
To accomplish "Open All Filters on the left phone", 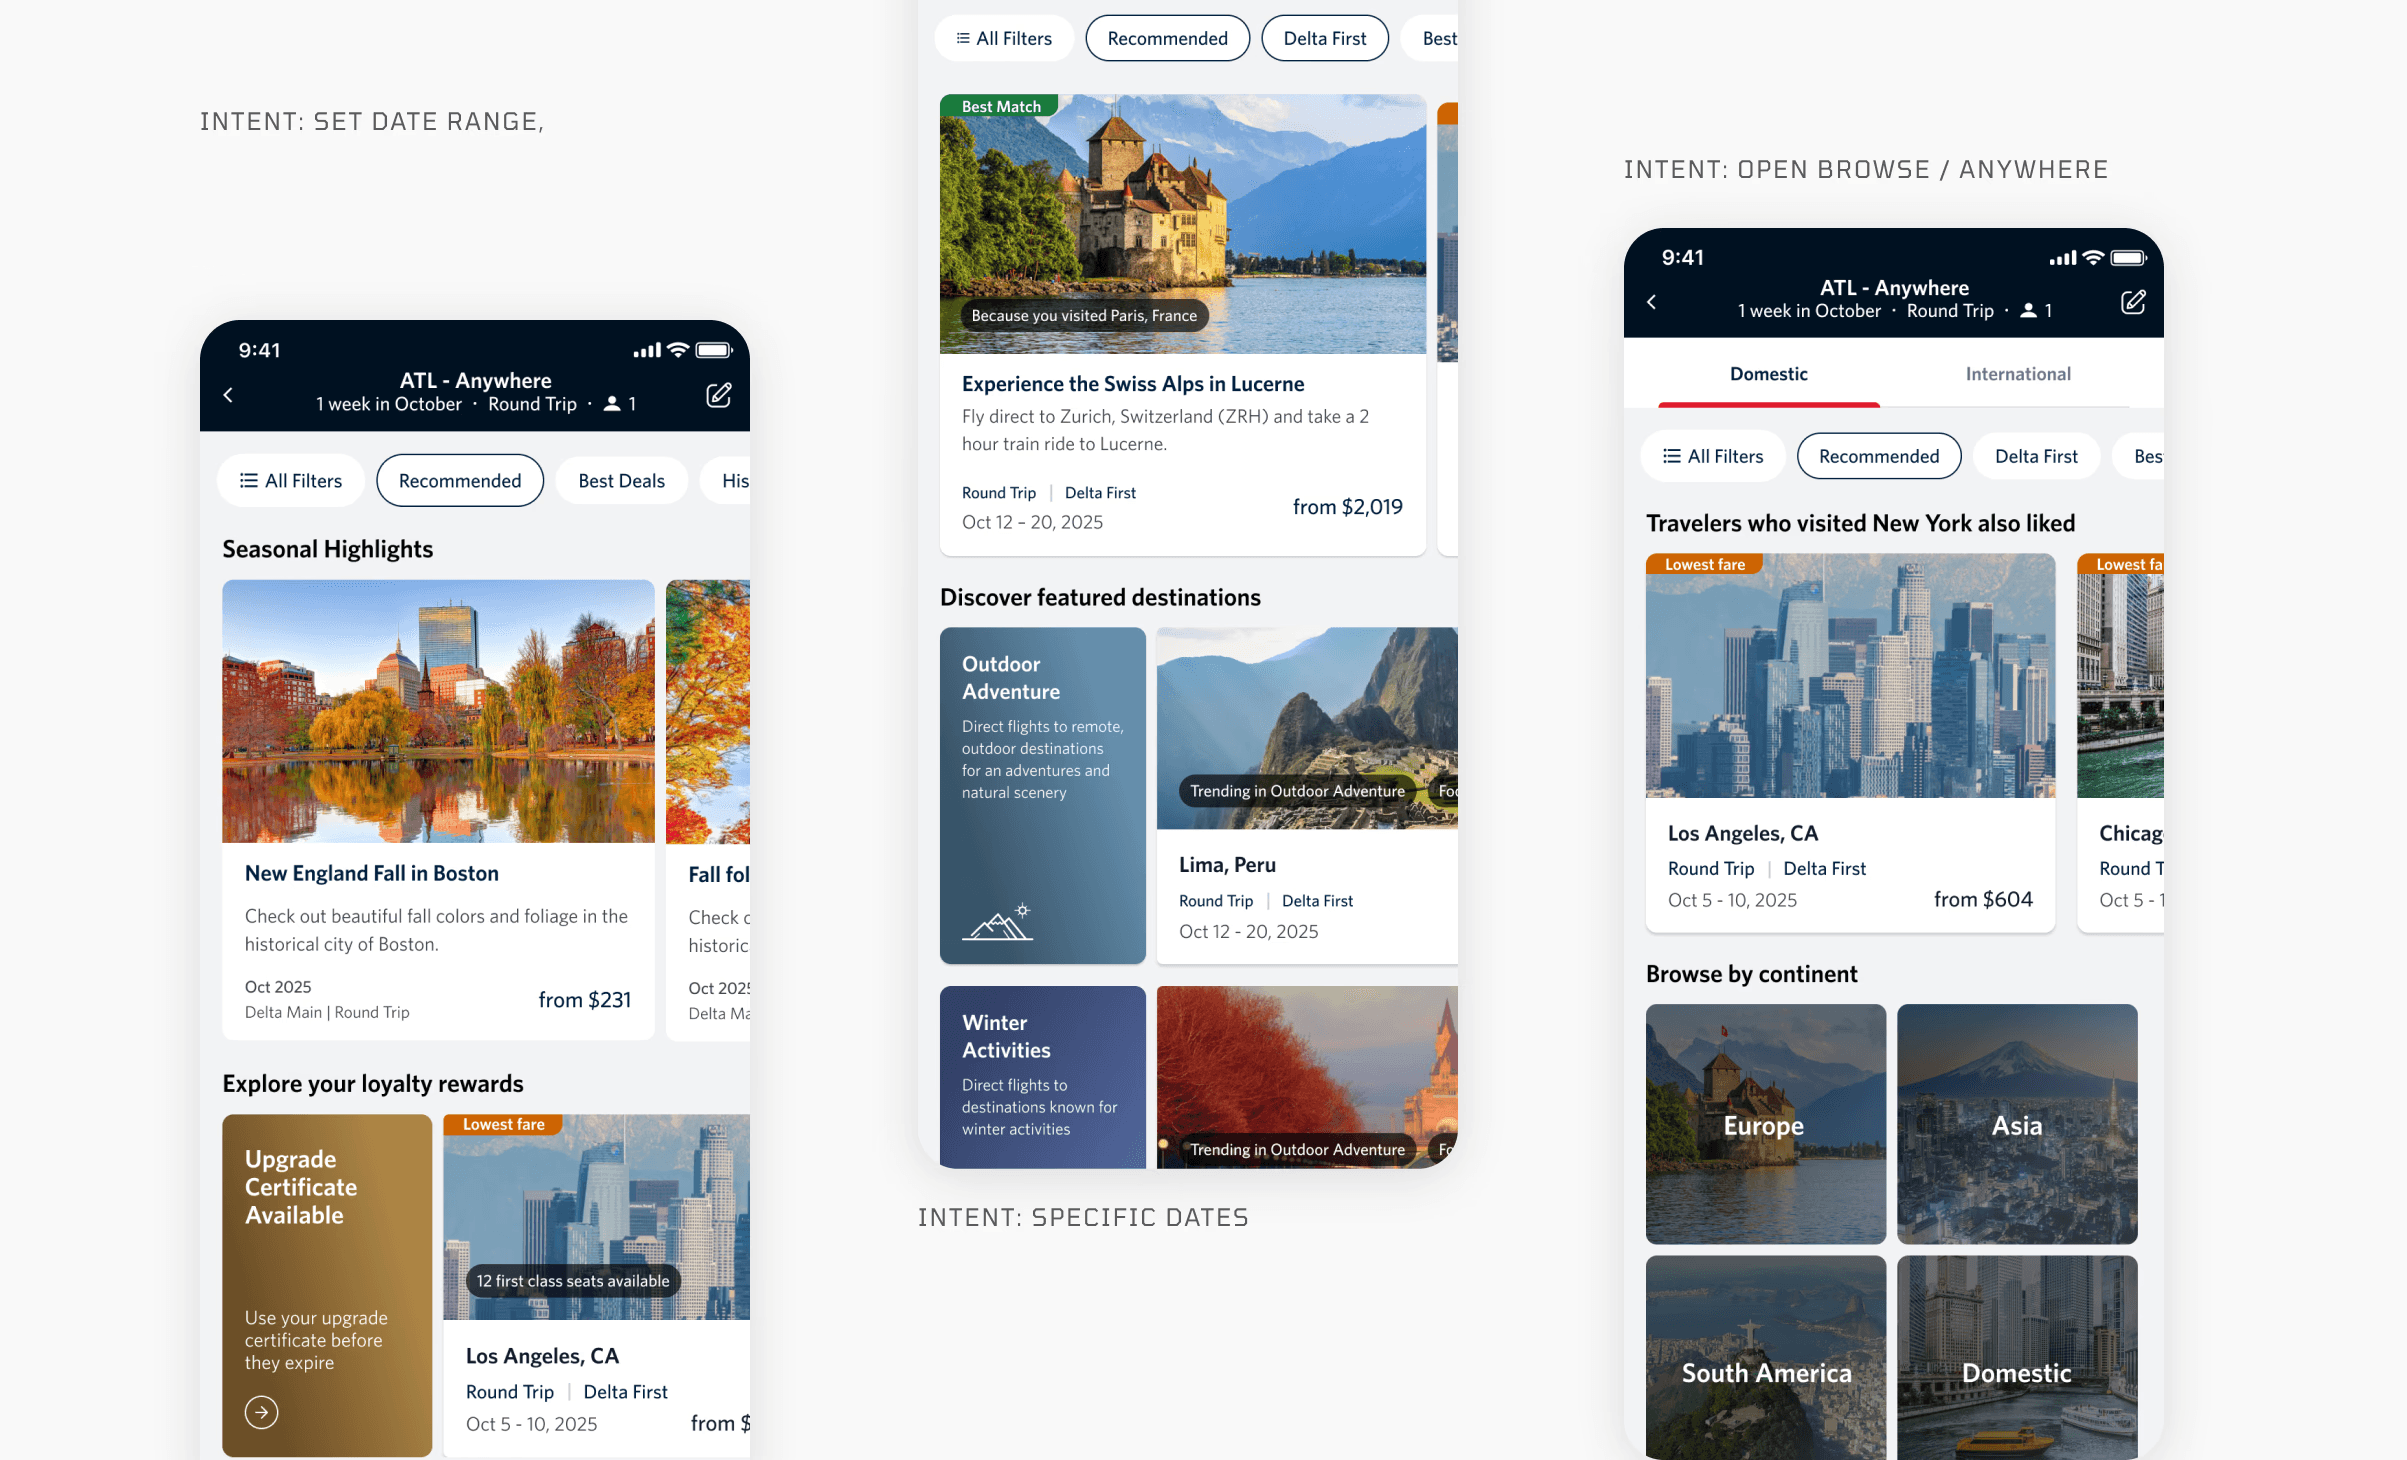I will click(291, 481).
